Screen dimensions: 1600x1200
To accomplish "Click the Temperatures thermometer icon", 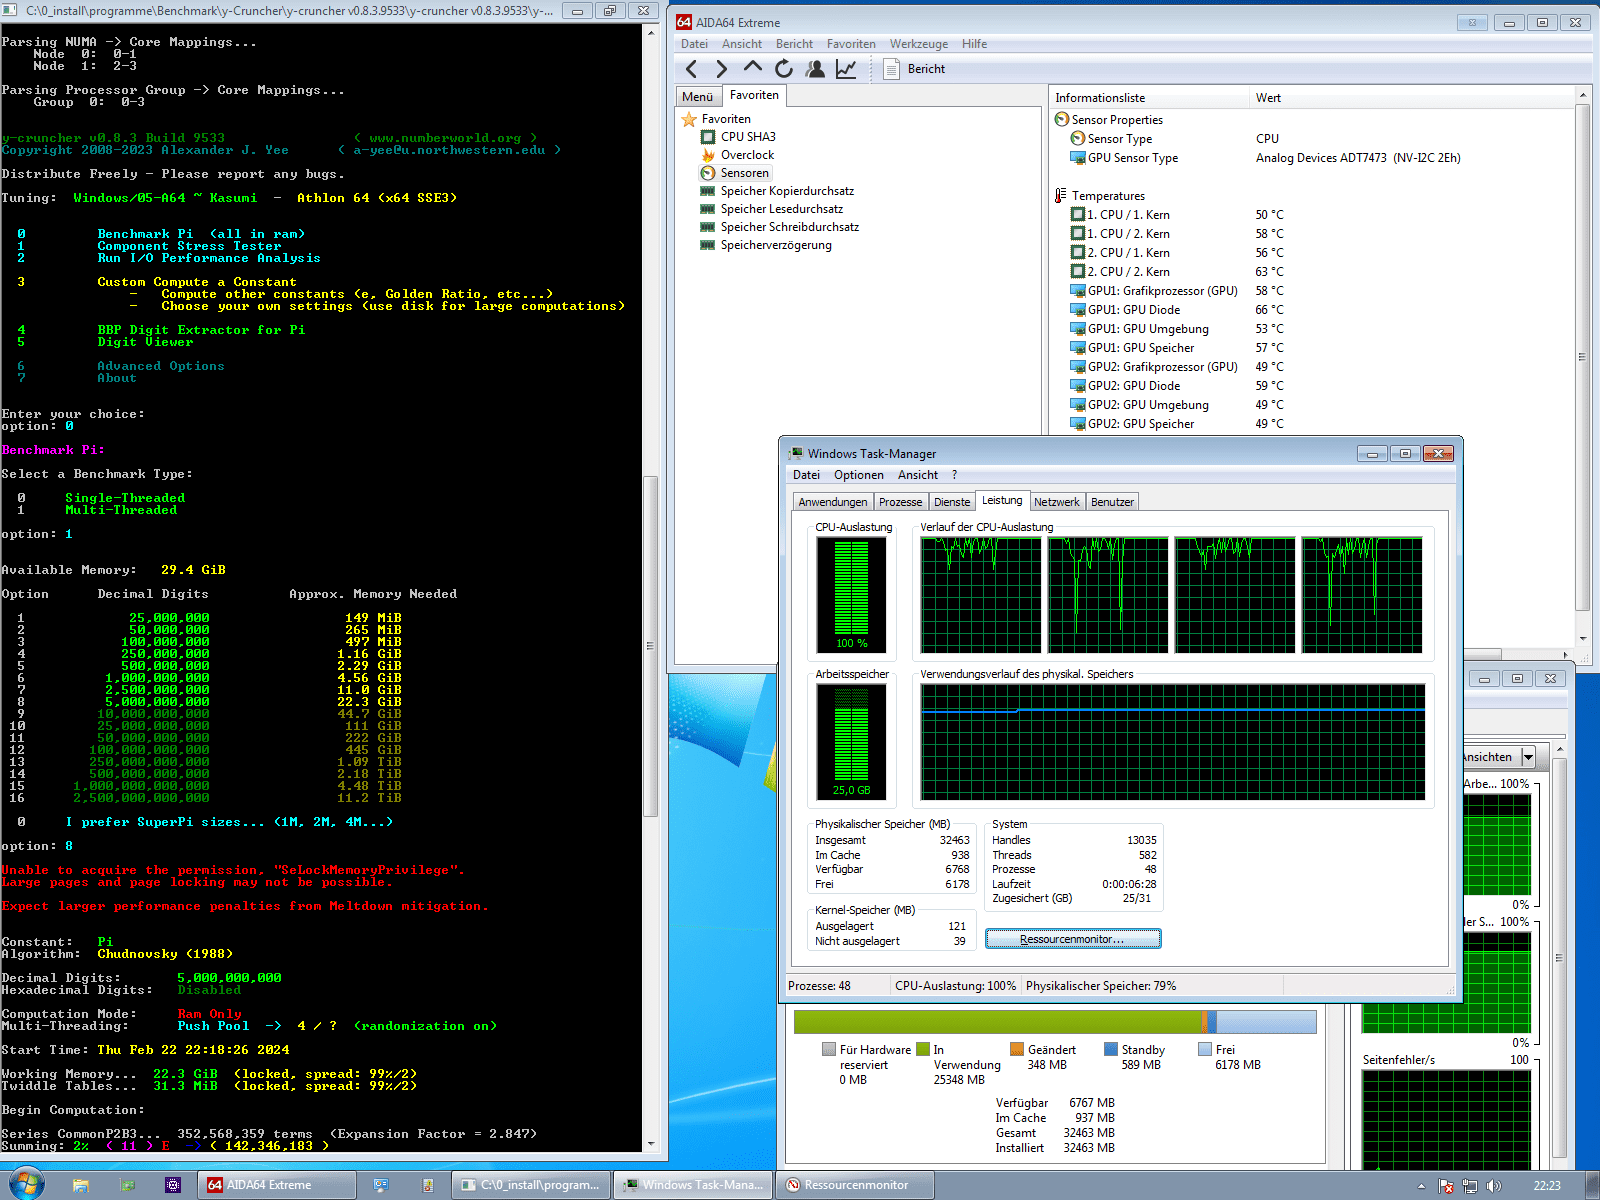I will [1061, 195].
